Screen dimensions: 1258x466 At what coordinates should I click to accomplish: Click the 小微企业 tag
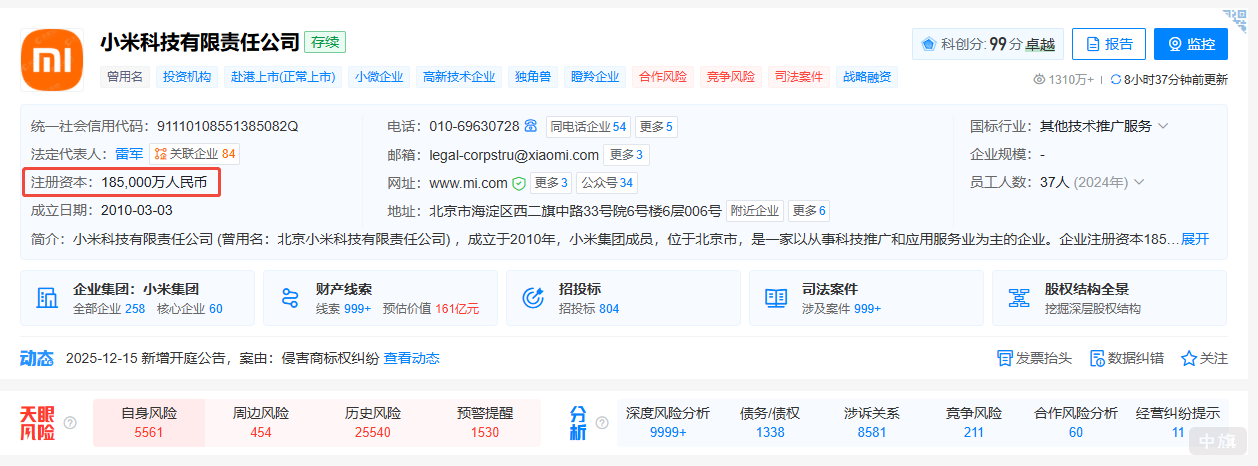click(379, 76)
